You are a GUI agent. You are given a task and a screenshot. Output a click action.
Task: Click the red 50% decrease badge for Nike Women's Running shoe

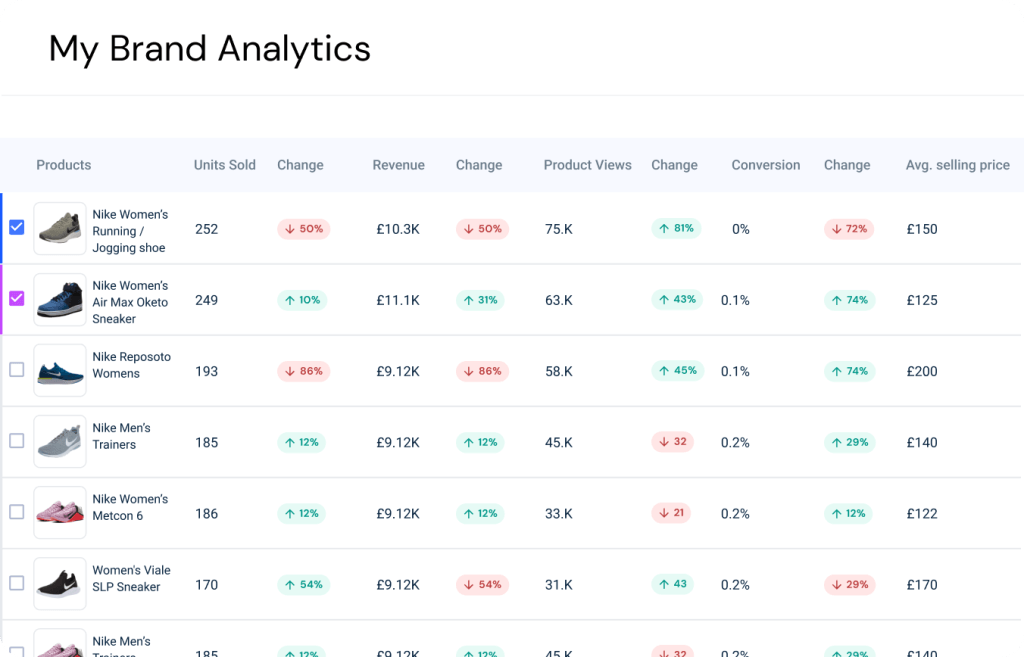[302, 228]
